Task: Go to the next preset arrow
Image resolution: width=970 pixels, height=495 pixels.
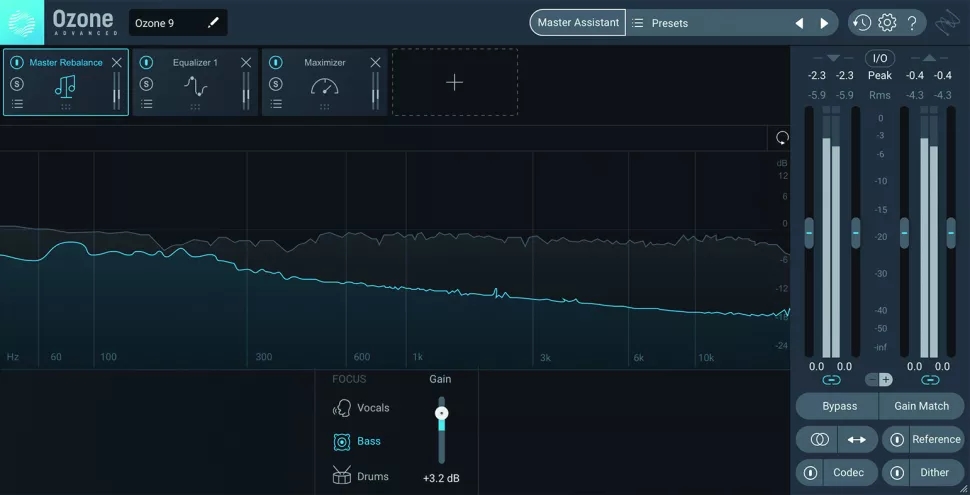Action: [824, 23]
